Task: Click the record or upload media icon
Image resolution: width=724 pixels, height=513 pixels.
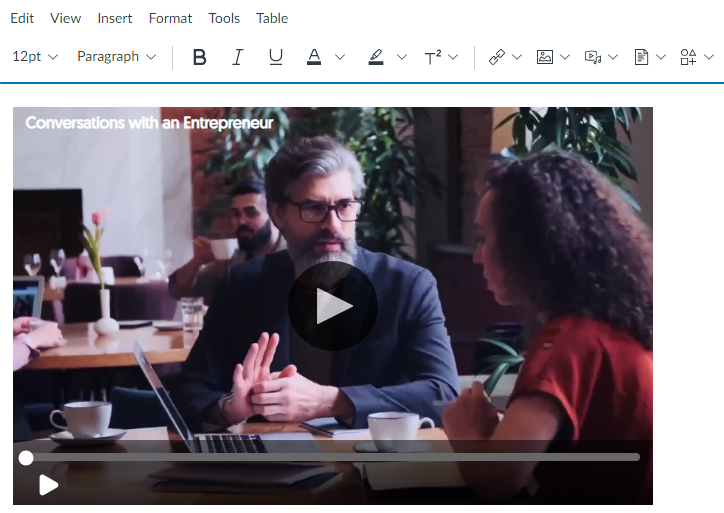Action: [593, 57]
